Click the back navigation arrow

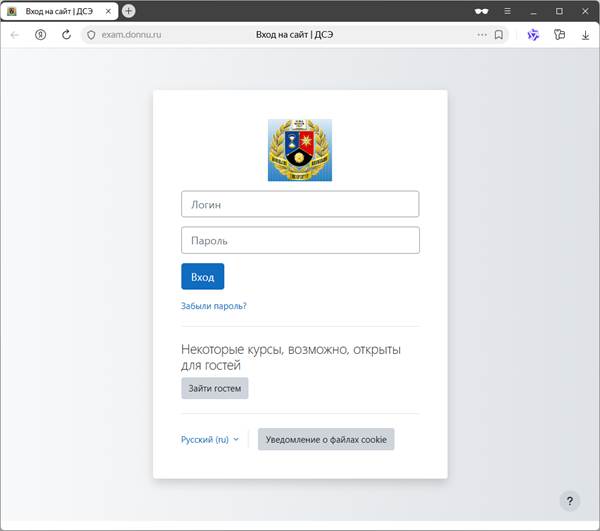point(15,35)
